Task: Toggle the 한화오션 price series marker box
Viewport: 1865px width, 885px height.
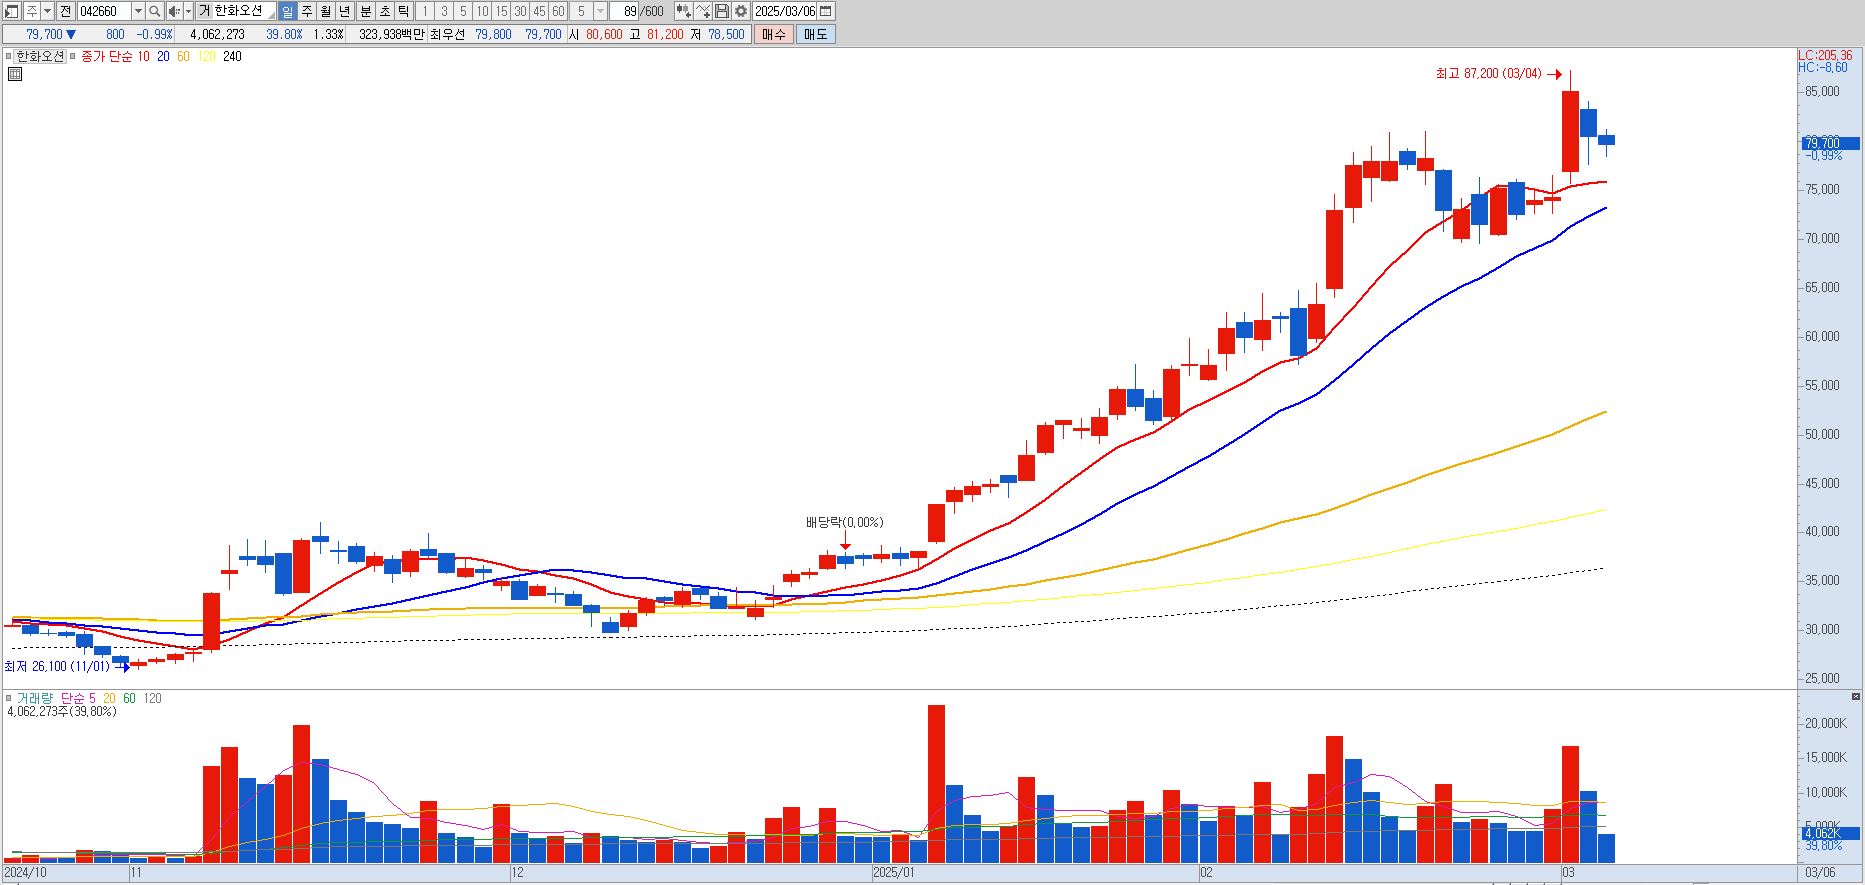Action: coord(9,56)
